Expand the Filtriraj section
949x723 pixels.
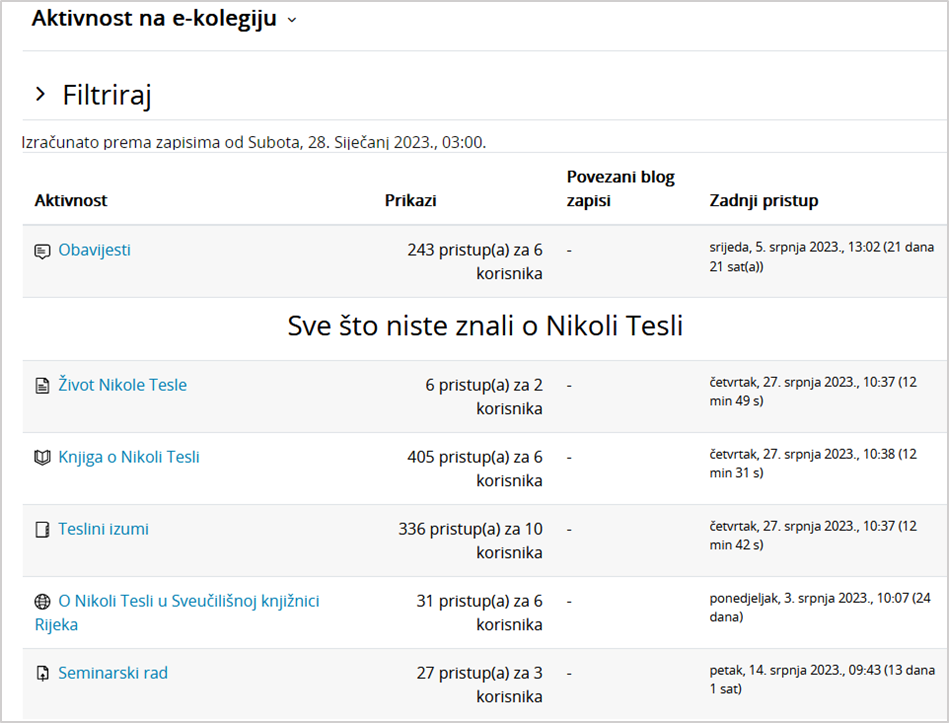point(41,95)
